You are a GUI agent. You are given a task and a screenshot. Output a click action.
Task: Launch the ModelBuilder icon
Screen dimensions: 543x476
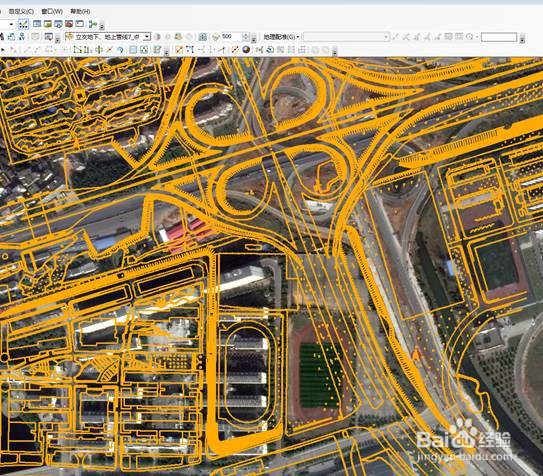[x=93, y=24]
